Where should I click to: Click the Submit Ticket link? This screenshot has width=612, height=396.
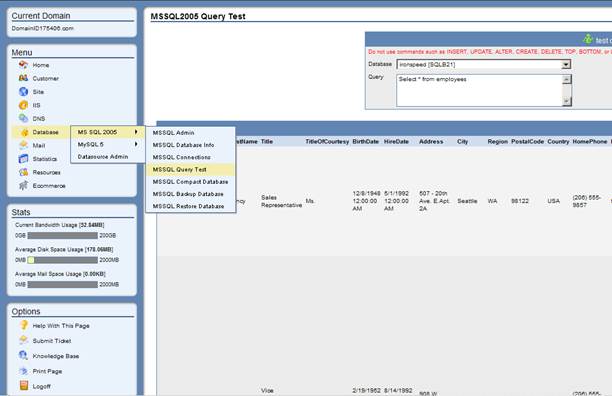[x=52, y=341]
